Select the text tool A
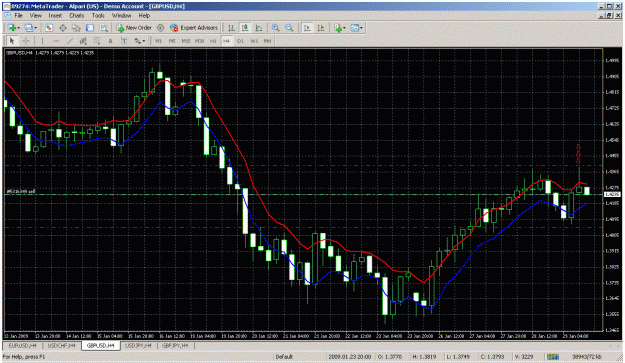This screenshot has width=625, height=363. [x=110, y=41]
